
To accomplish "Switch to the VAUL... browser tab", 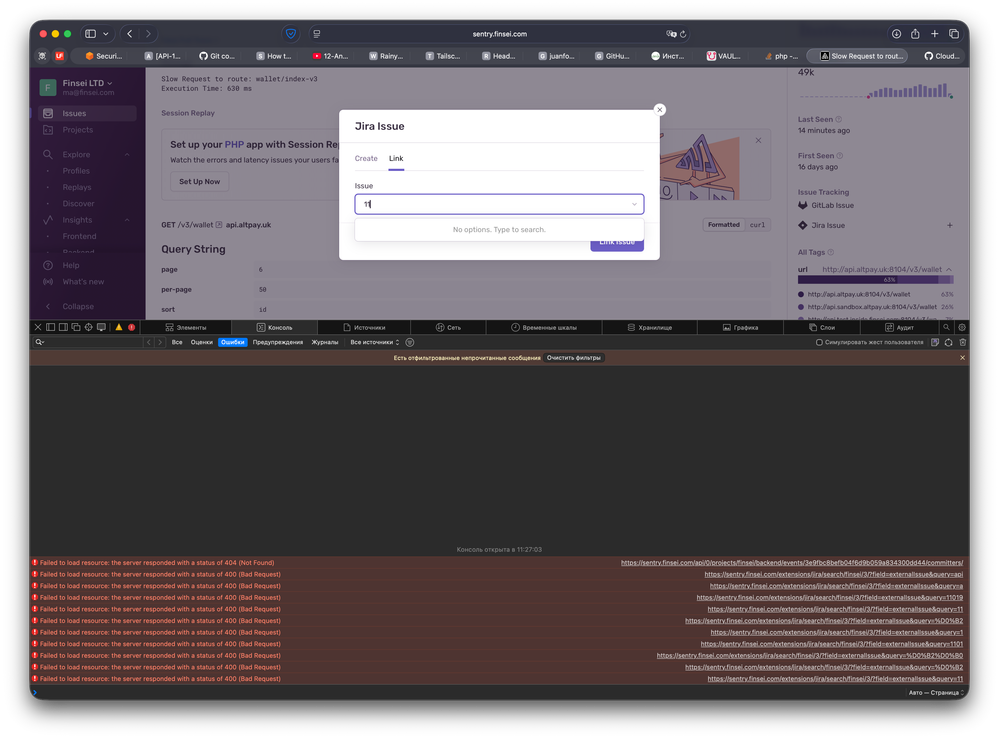I will pyautogui.click(x=724, y=56).
